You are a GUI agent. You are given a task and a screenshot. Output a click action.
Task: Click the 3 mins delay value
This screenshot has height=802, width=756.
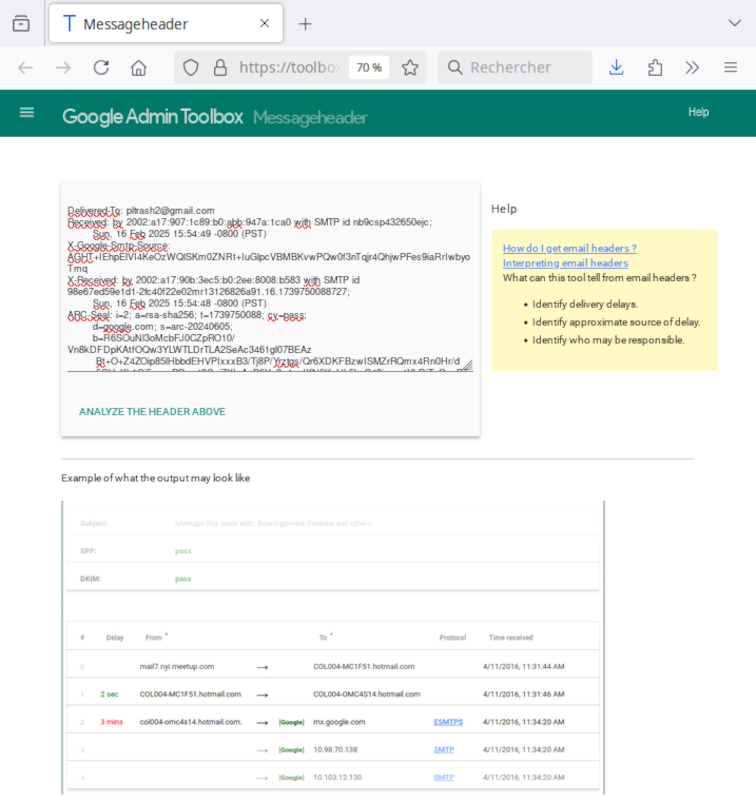coord(112,722)
